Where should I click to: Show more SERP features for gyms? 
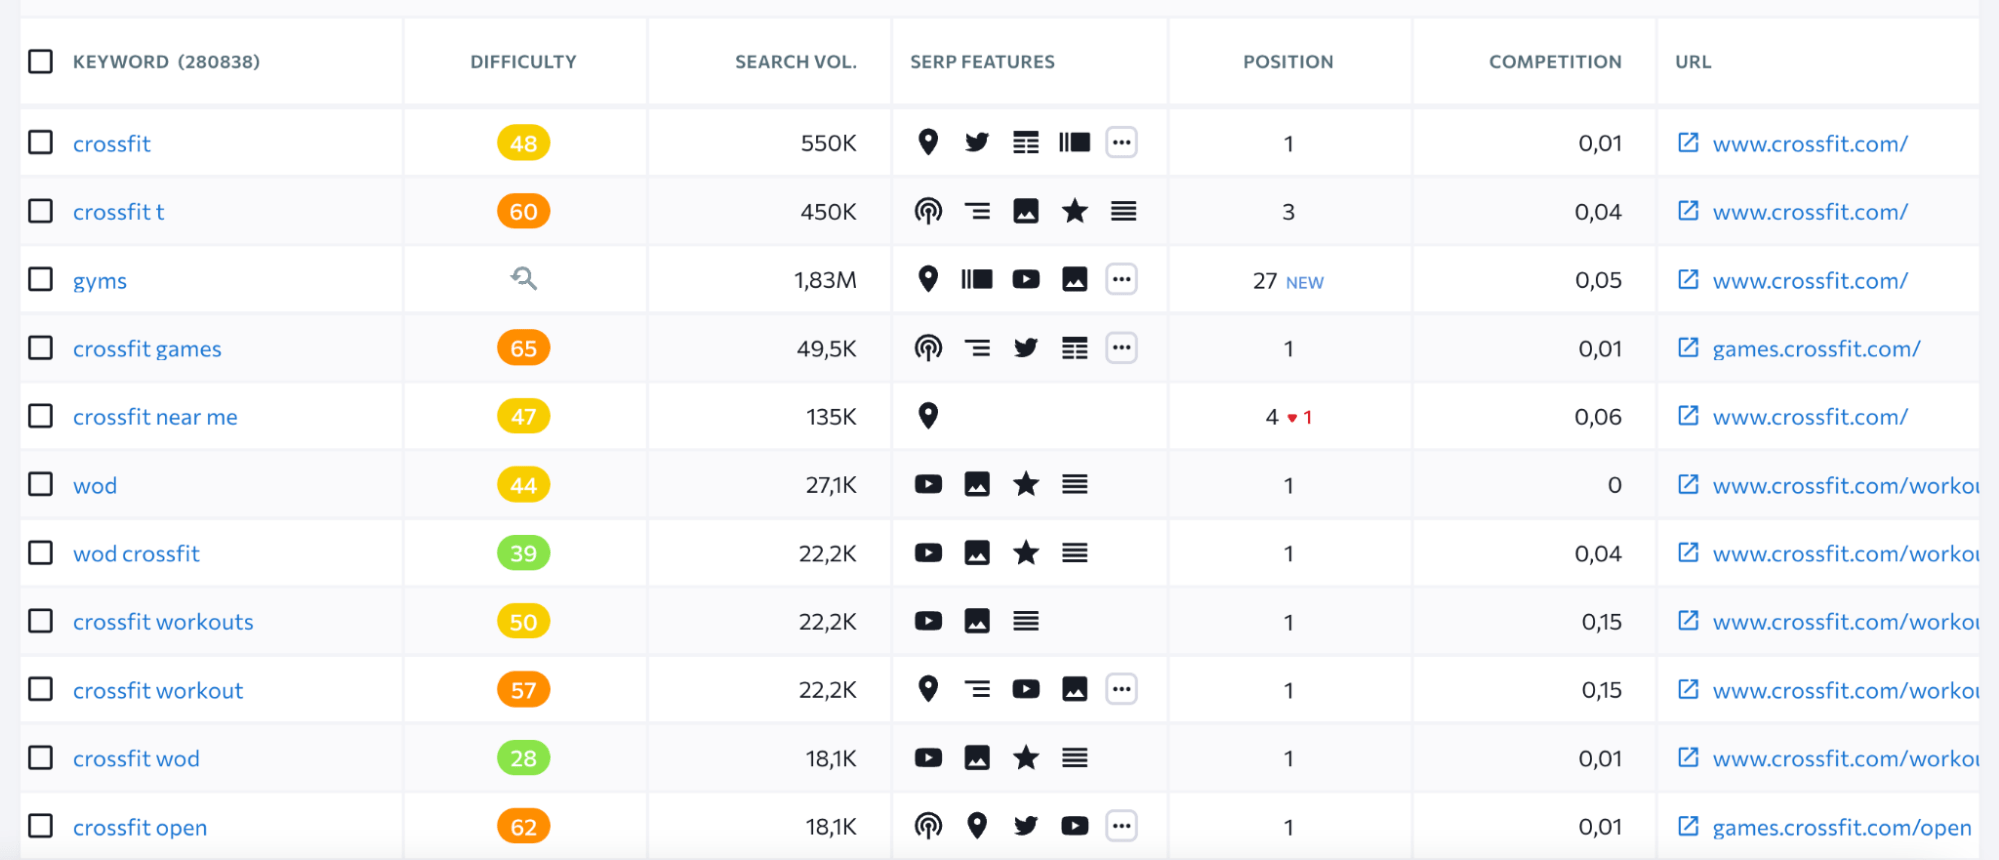point(1122,280)
